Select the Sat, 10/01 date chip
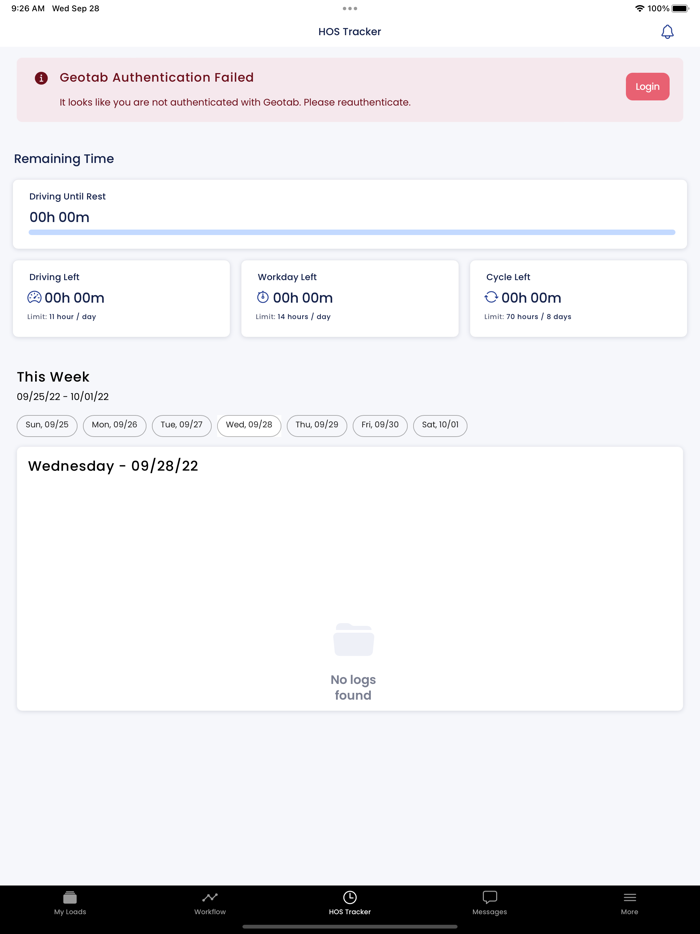This screenshot has height=934, width=700. pyautogui.click(x=440, y=425)
